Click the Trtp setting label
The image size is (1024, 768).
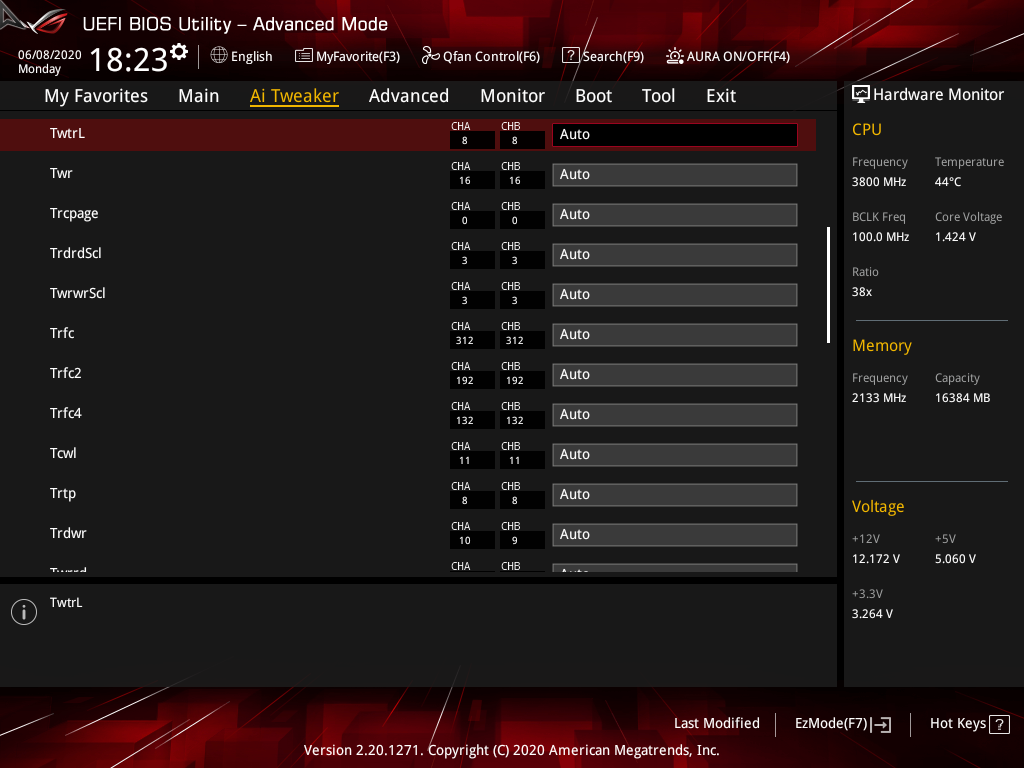[63, 494]
